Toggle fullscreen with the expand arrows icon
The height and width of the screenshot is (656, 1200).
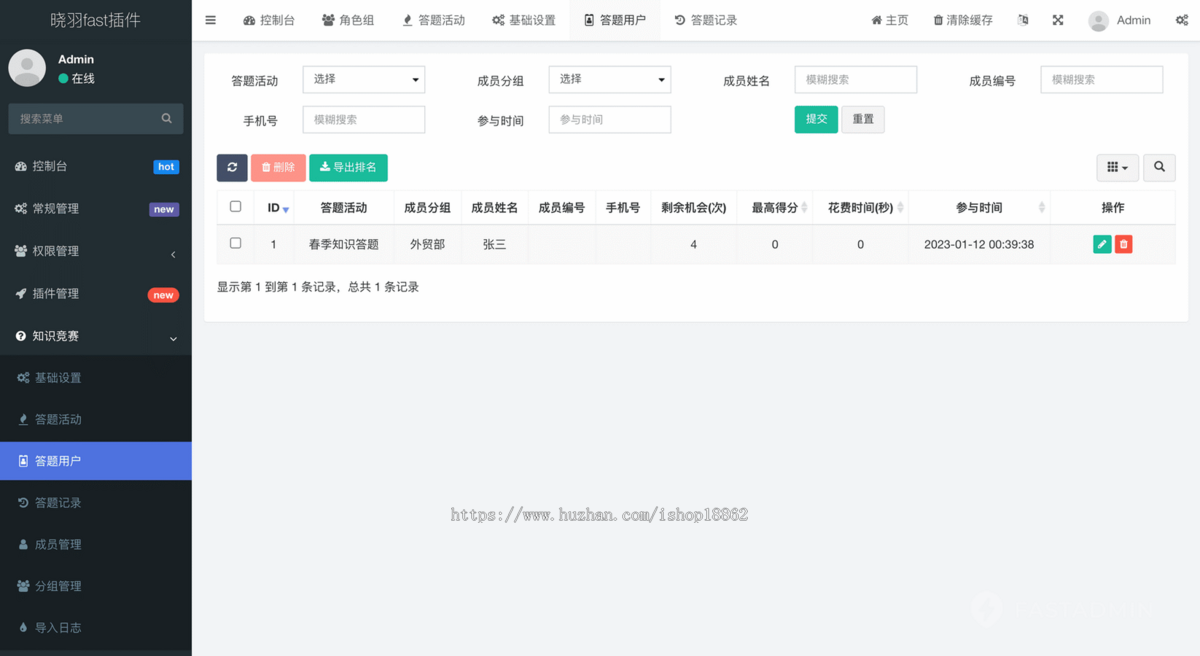tap(1057, 19)
